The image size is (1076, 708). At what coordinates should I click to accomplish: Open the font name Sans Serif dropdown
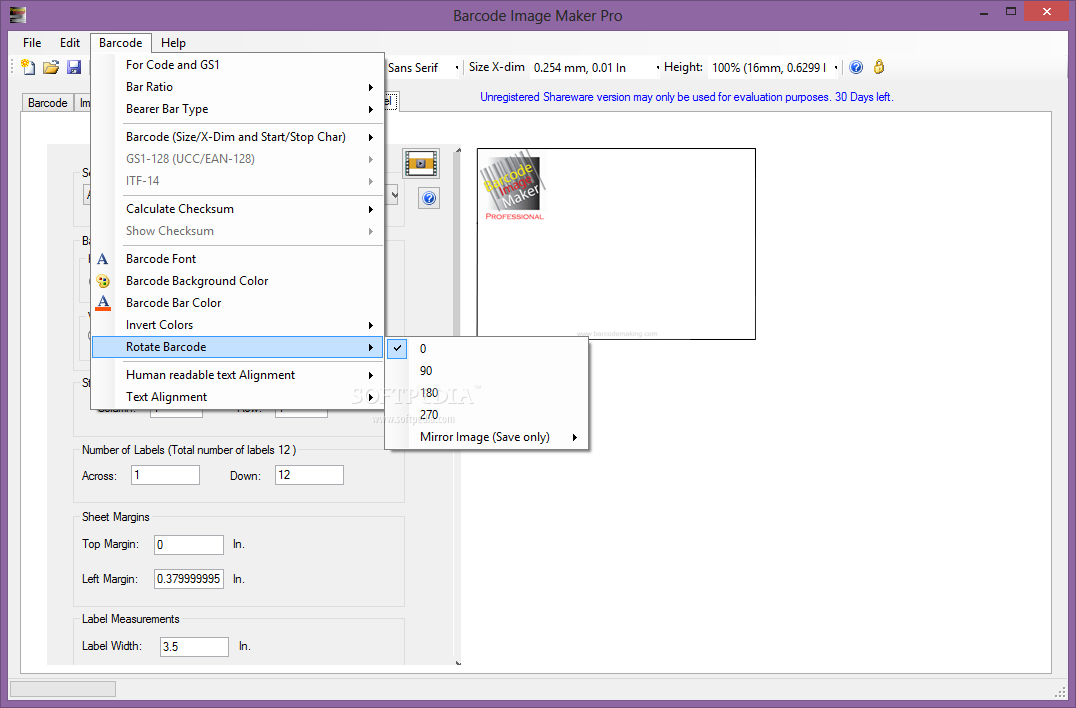[457, 67]
